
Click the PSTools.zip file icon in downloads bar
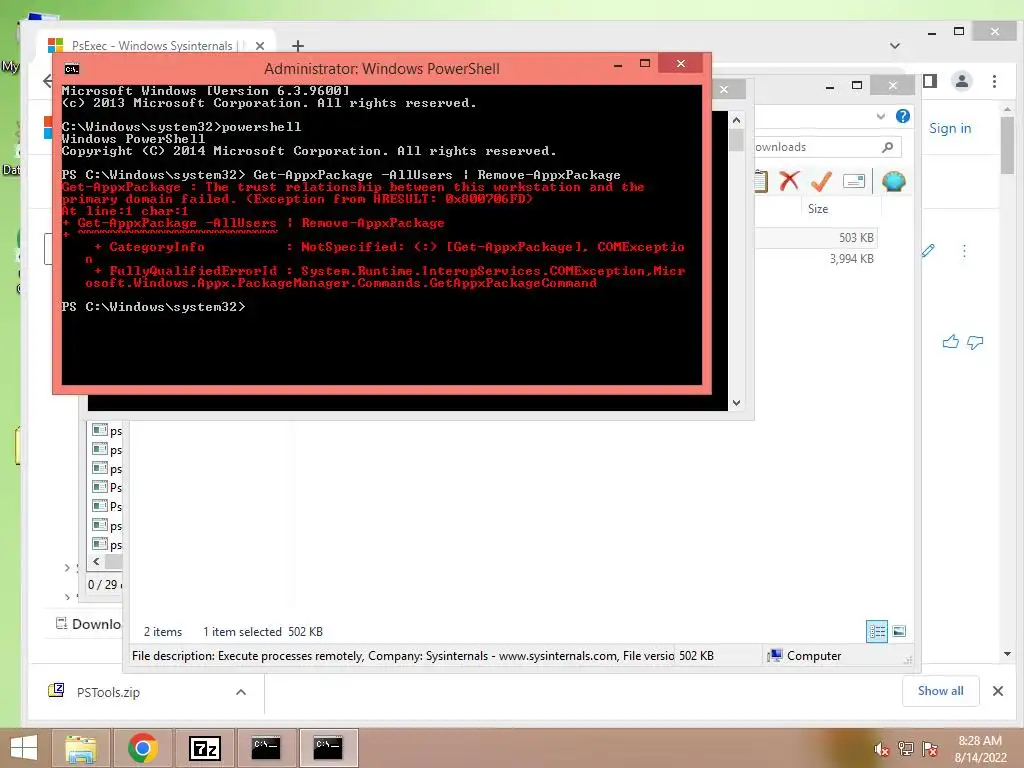click(x=56, y=691)
